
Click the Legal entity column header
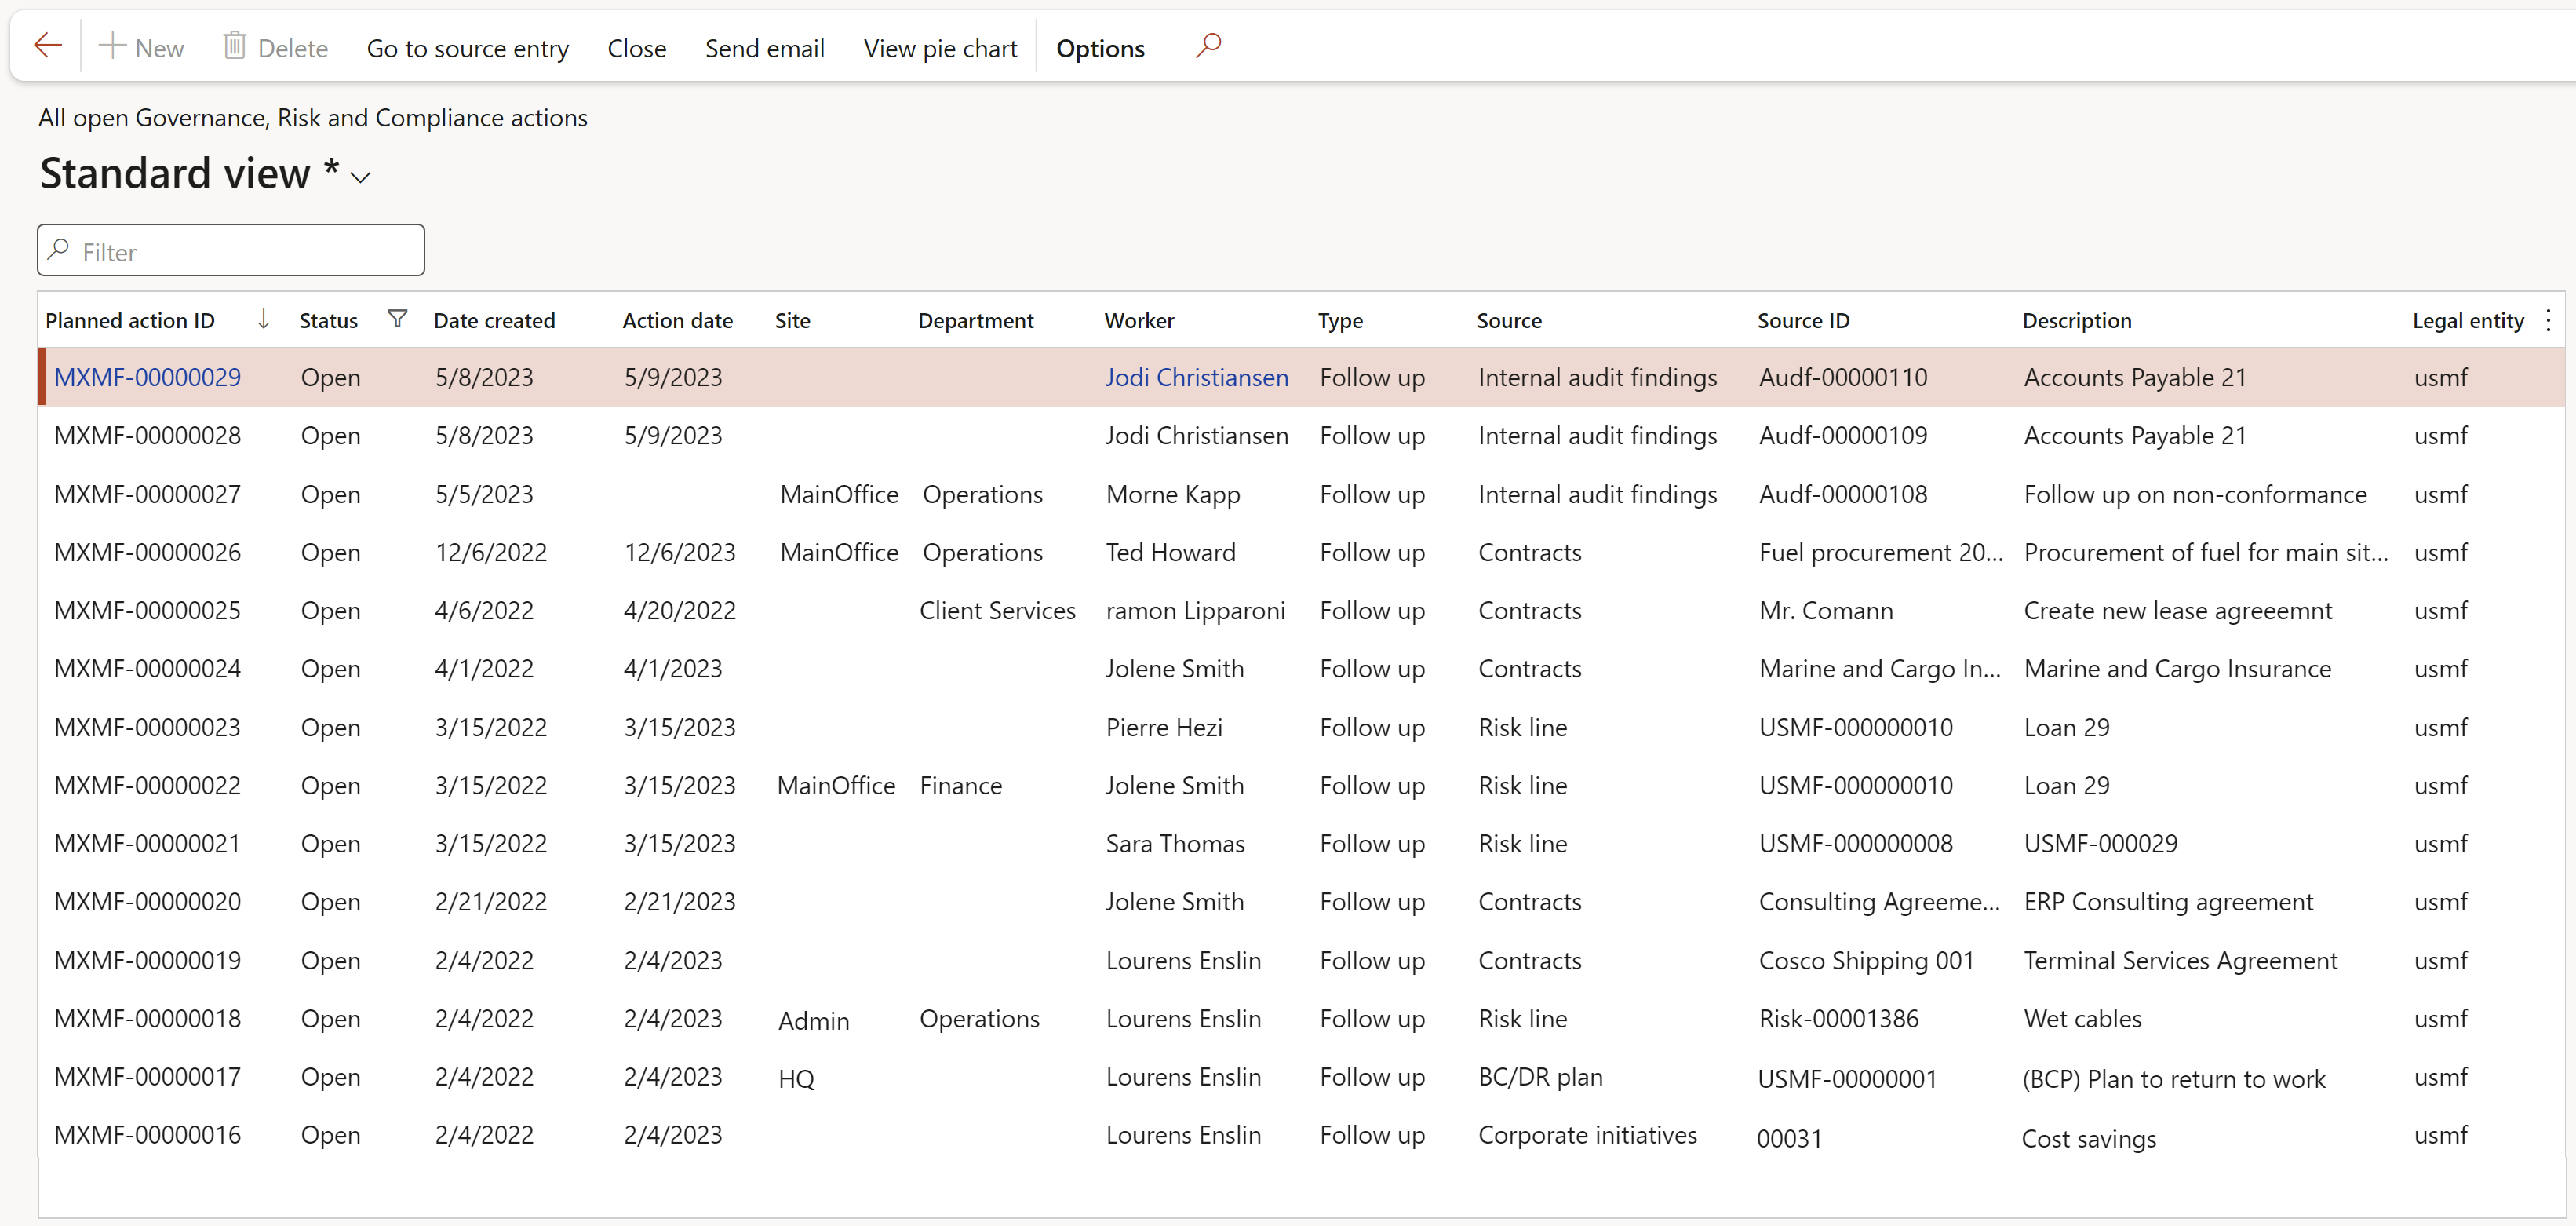pos(2468,320)
